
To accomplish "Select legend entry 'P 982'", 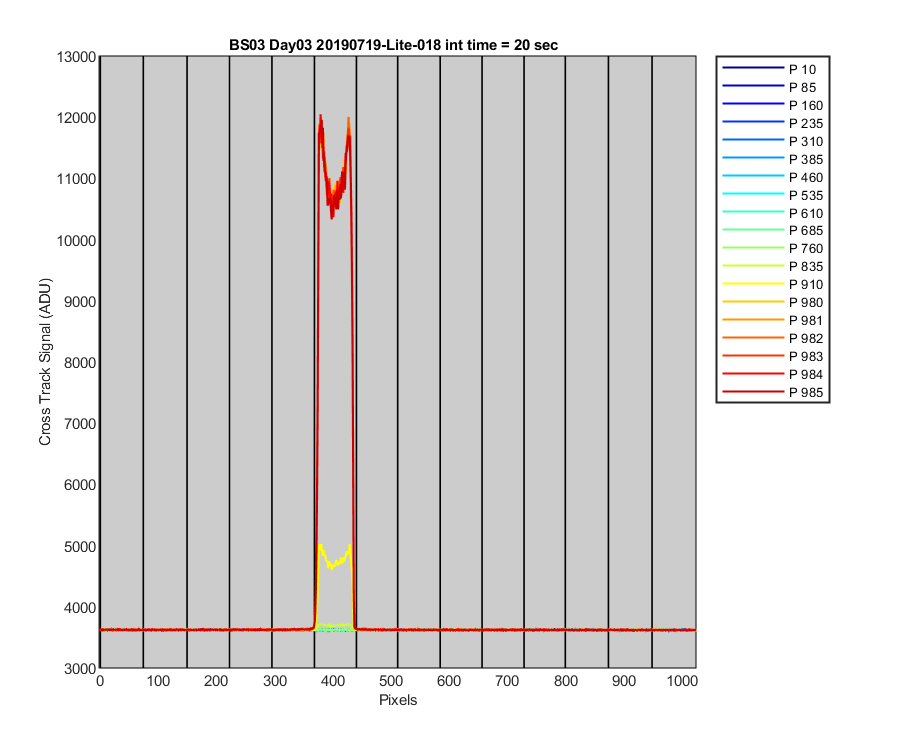I will 772,338.
